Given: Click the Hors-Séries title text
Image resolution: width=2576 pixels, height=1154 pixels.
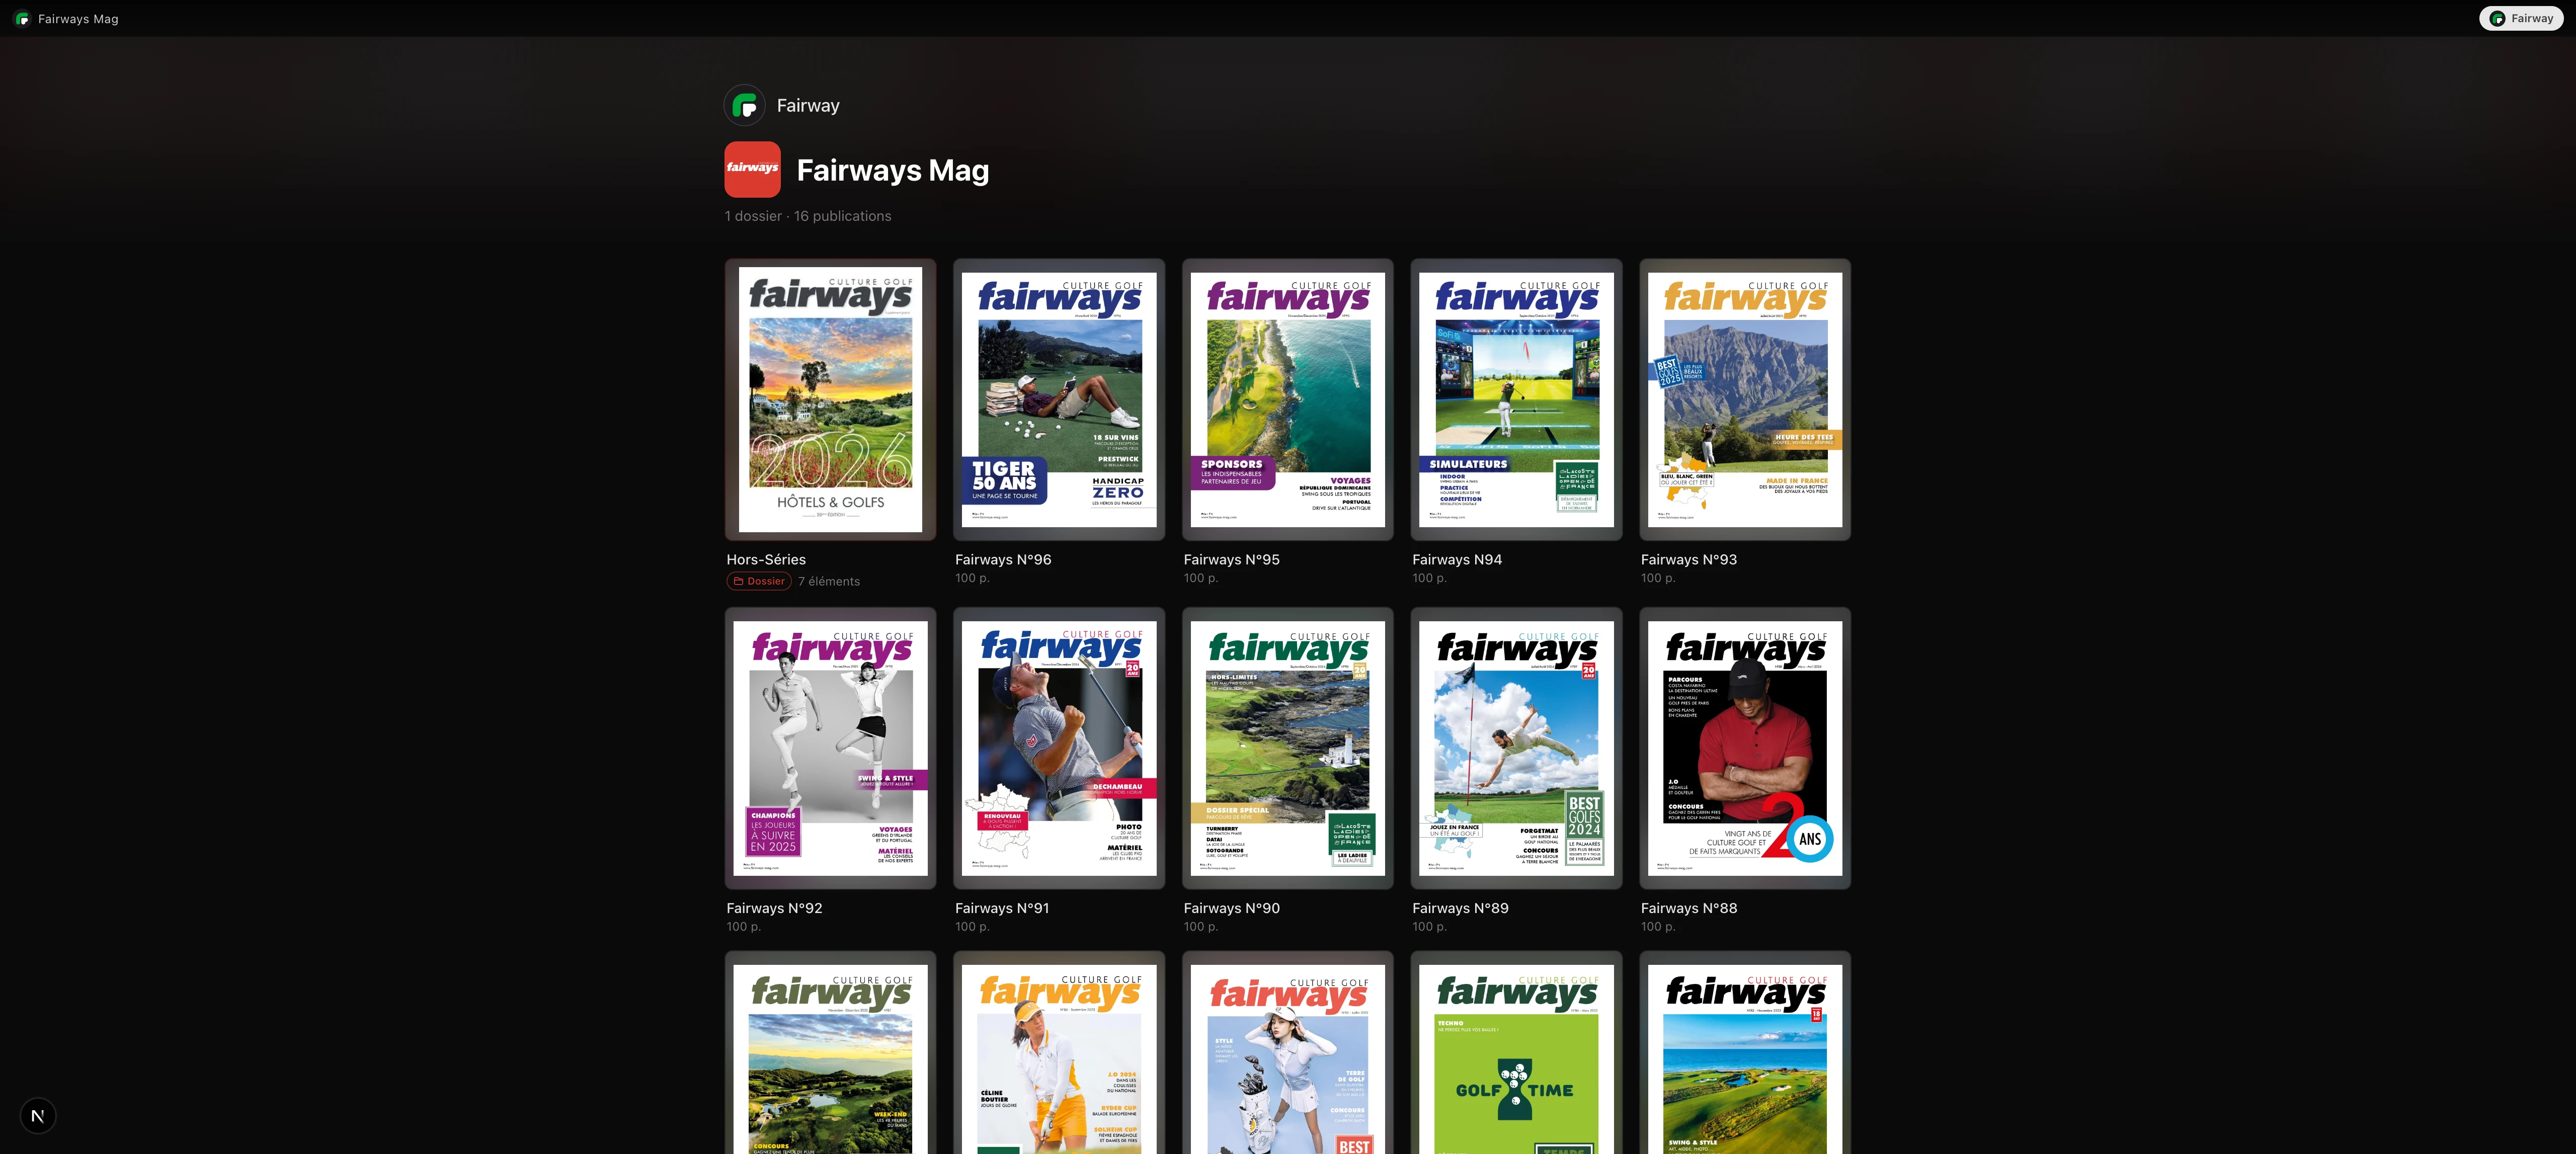Looking at the screenshot, I should 765,560.
